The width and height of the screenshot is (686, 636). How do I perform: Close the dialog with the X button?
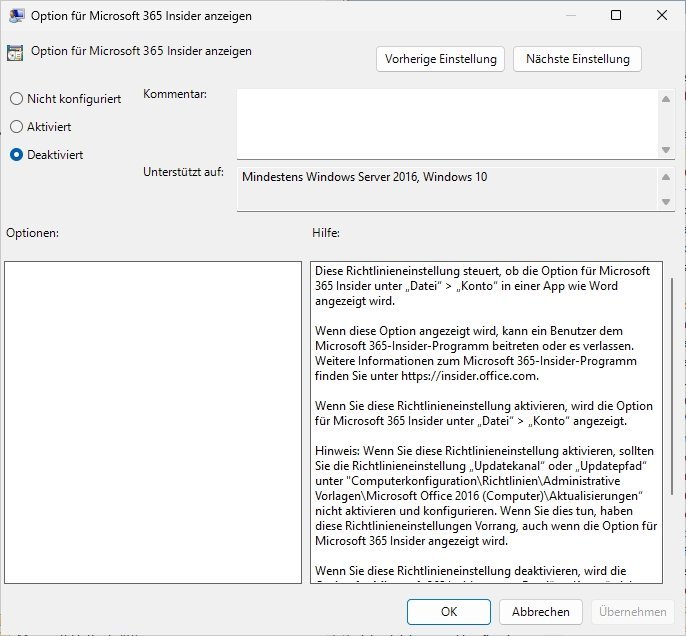click(661, 16)
